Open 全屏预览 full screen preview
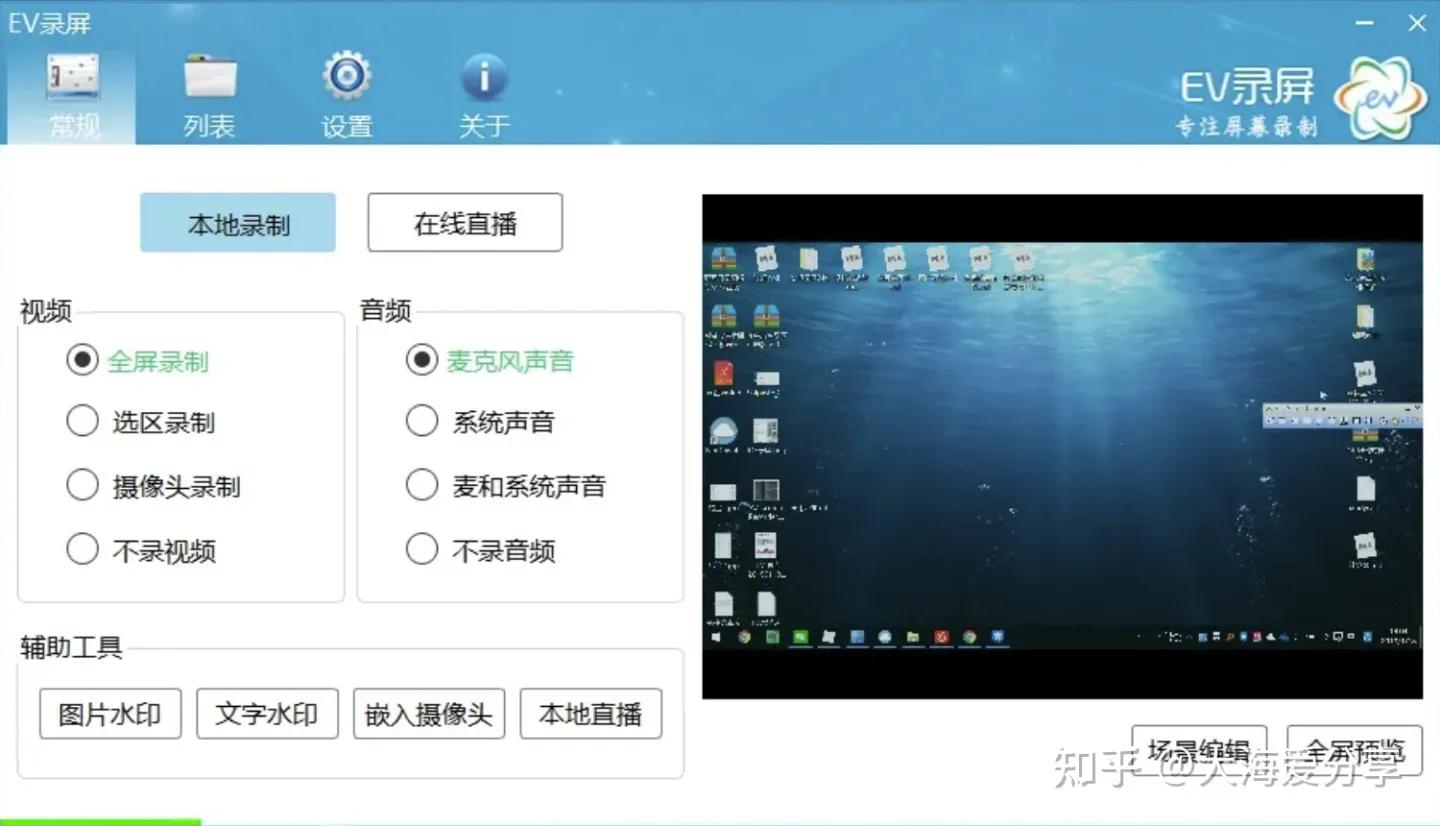Viewport: 1440px width, 826px height. point(1354,751)
